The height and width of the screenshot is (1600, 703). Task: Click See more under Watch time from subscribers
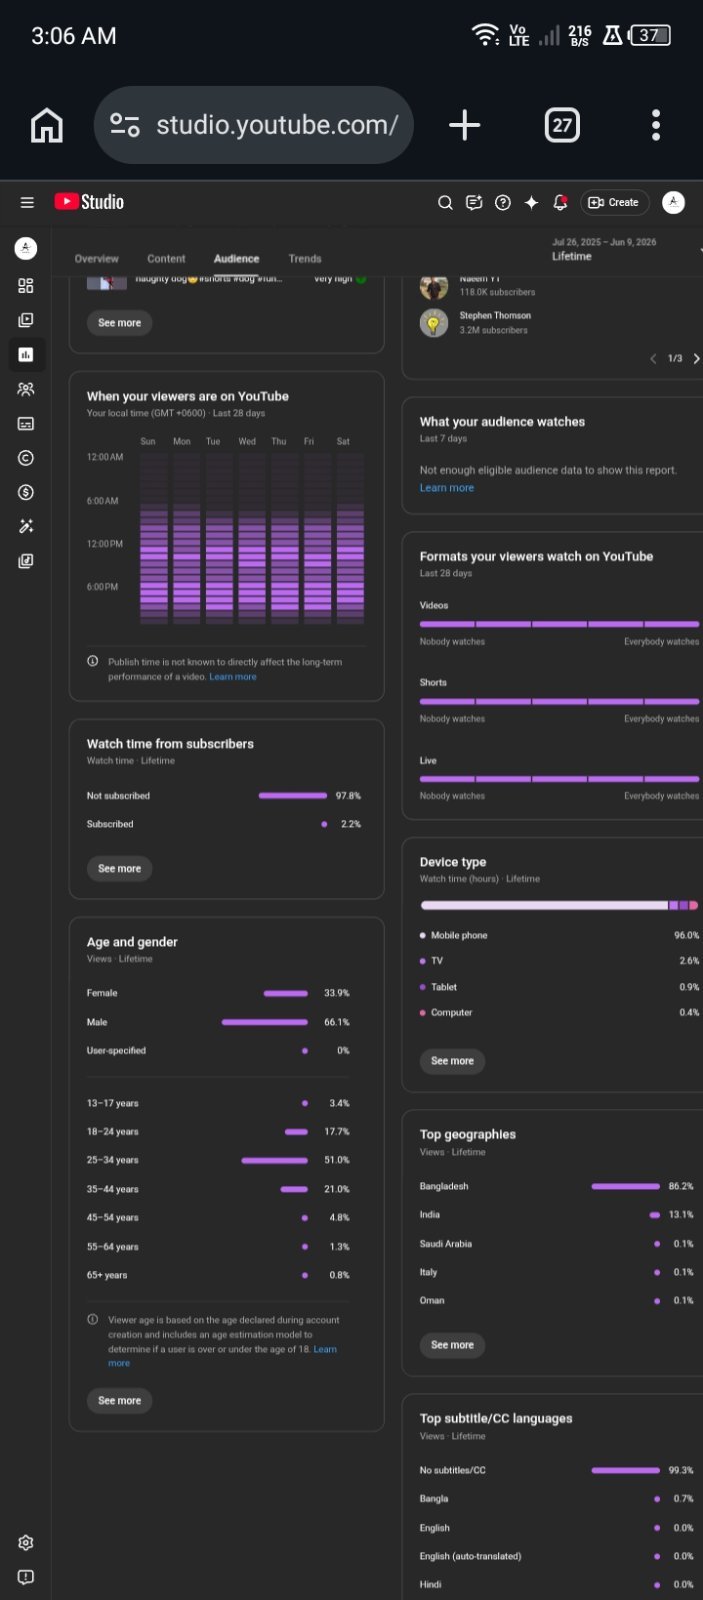click(120, 869)
